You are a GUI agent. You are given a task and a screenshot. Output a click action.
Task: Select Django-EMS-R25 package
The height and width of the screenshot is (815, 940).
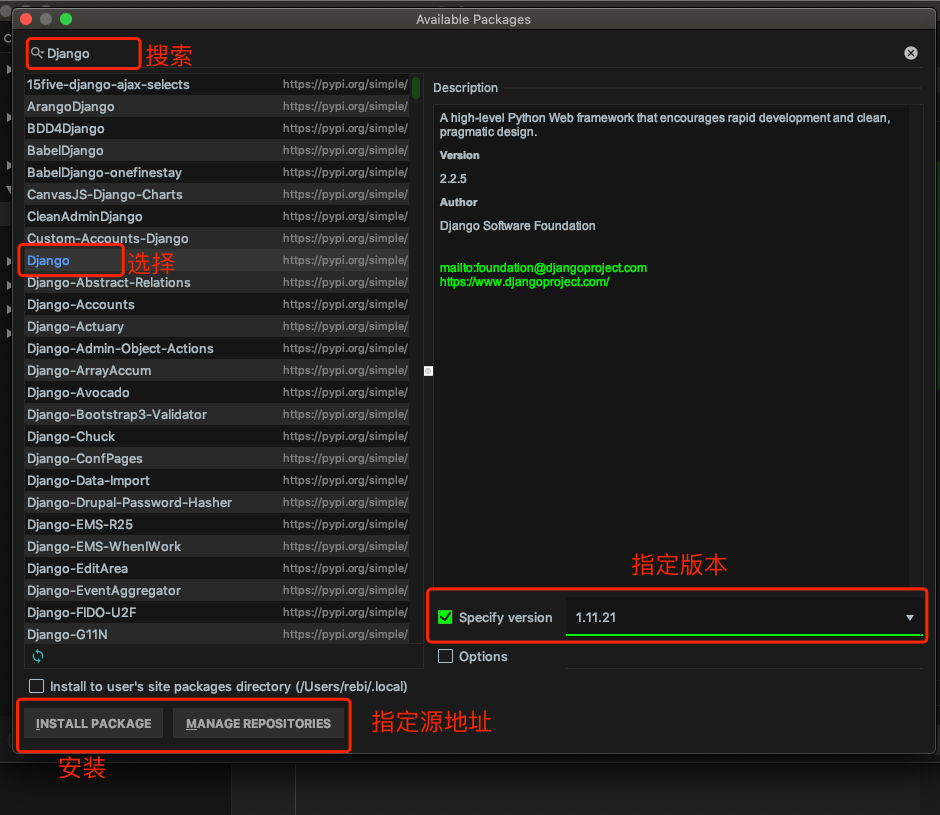217,524
